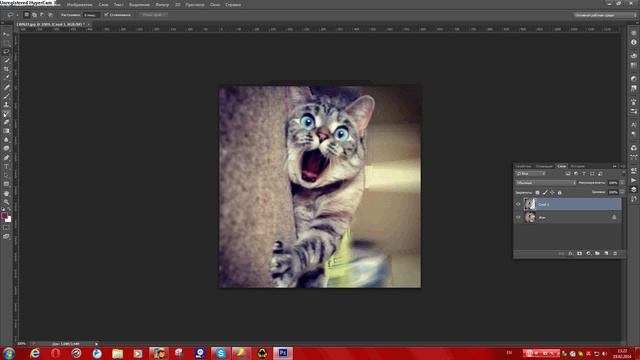
Task: Toggle lock image pixels brush icon
Action: tap(545, 193)
